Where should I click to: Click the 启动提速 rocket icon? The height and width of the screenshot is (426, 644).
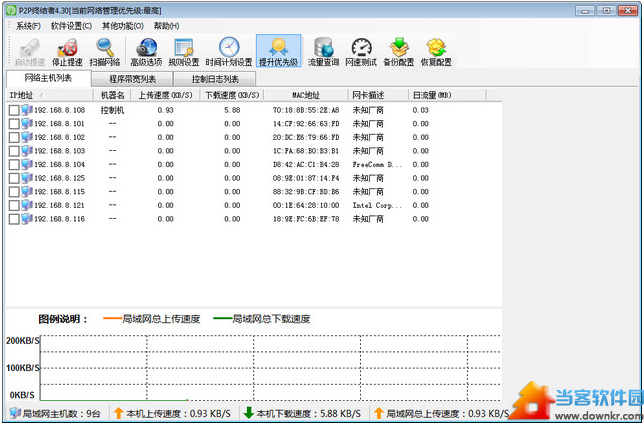[x=29, y=47]
